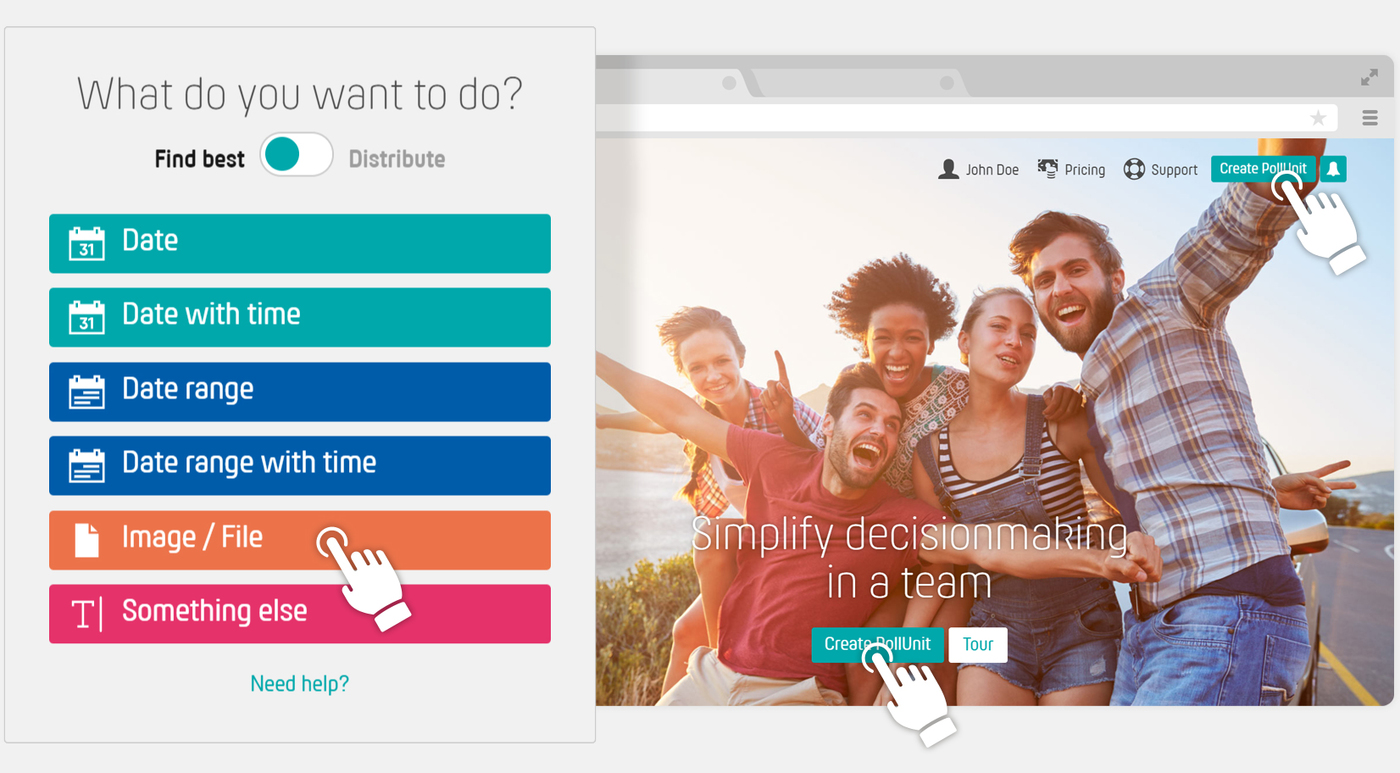Screen dimensions: 1400x773
Task: Click the user profile icon next to John Doe
Action: tap(948, 169)
